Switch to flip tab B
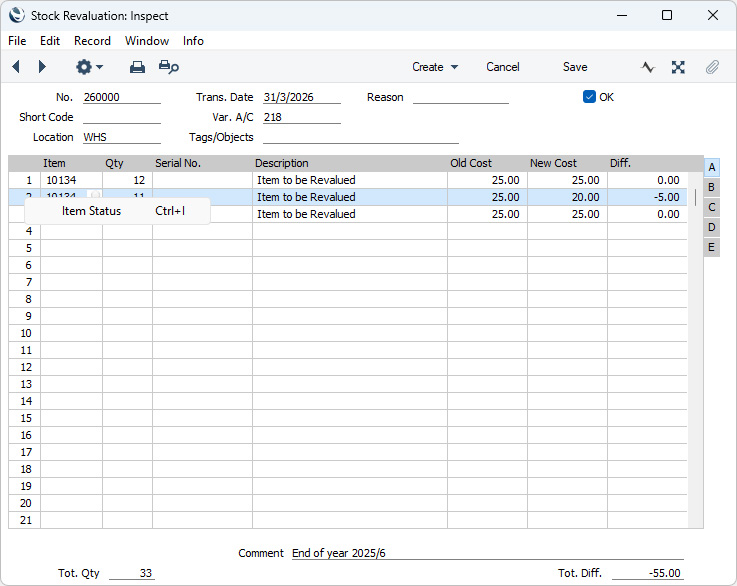This screenshot has width=737, height=586. (x=712, y=187)
